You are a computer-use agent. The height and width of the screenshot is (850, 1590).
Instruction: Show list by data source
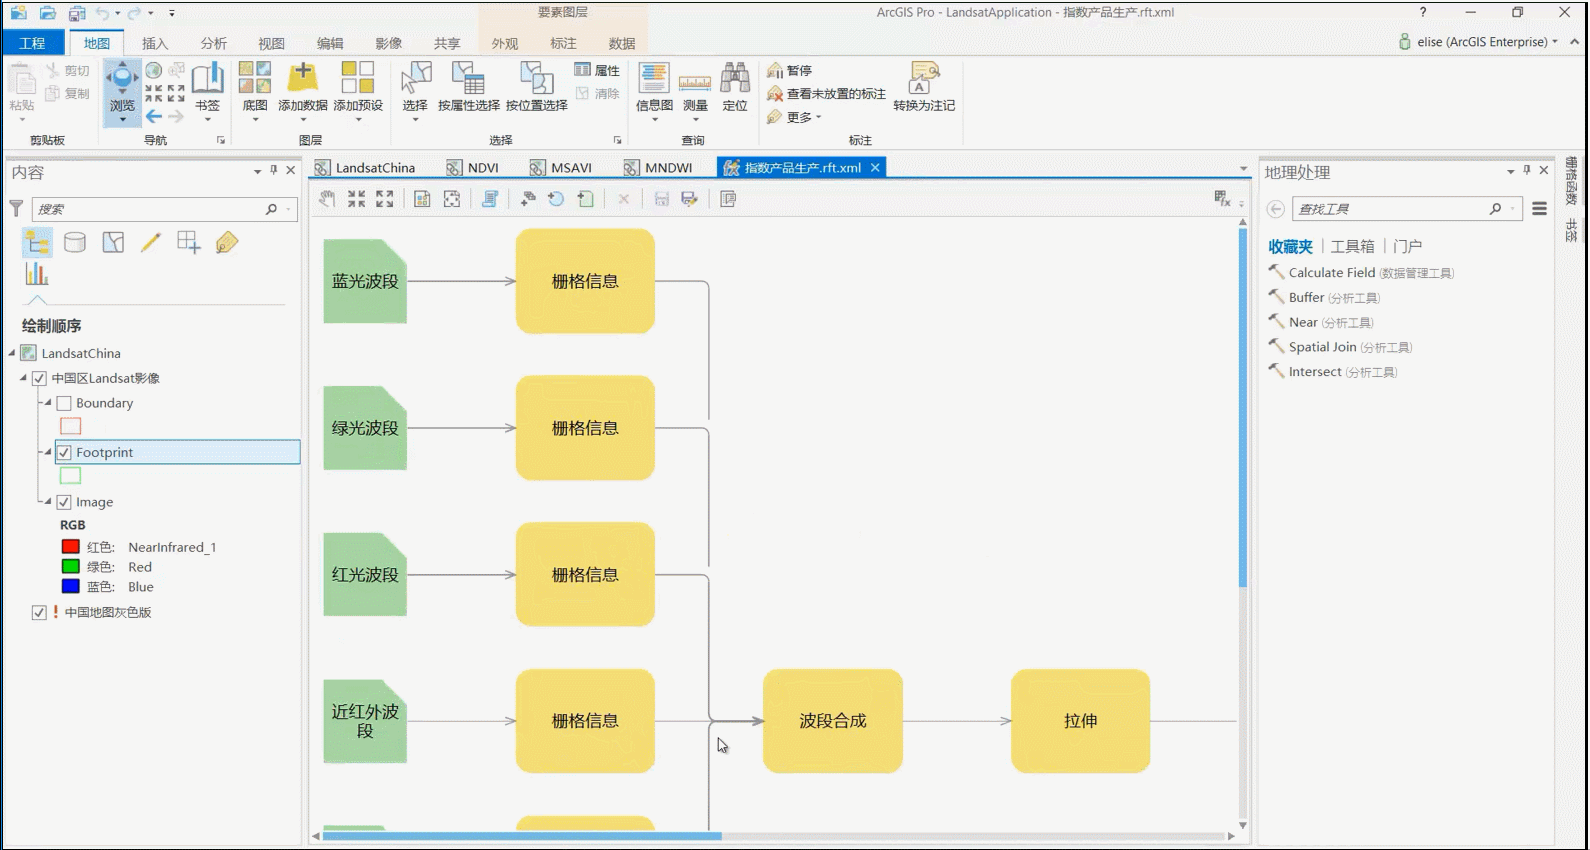75,242
